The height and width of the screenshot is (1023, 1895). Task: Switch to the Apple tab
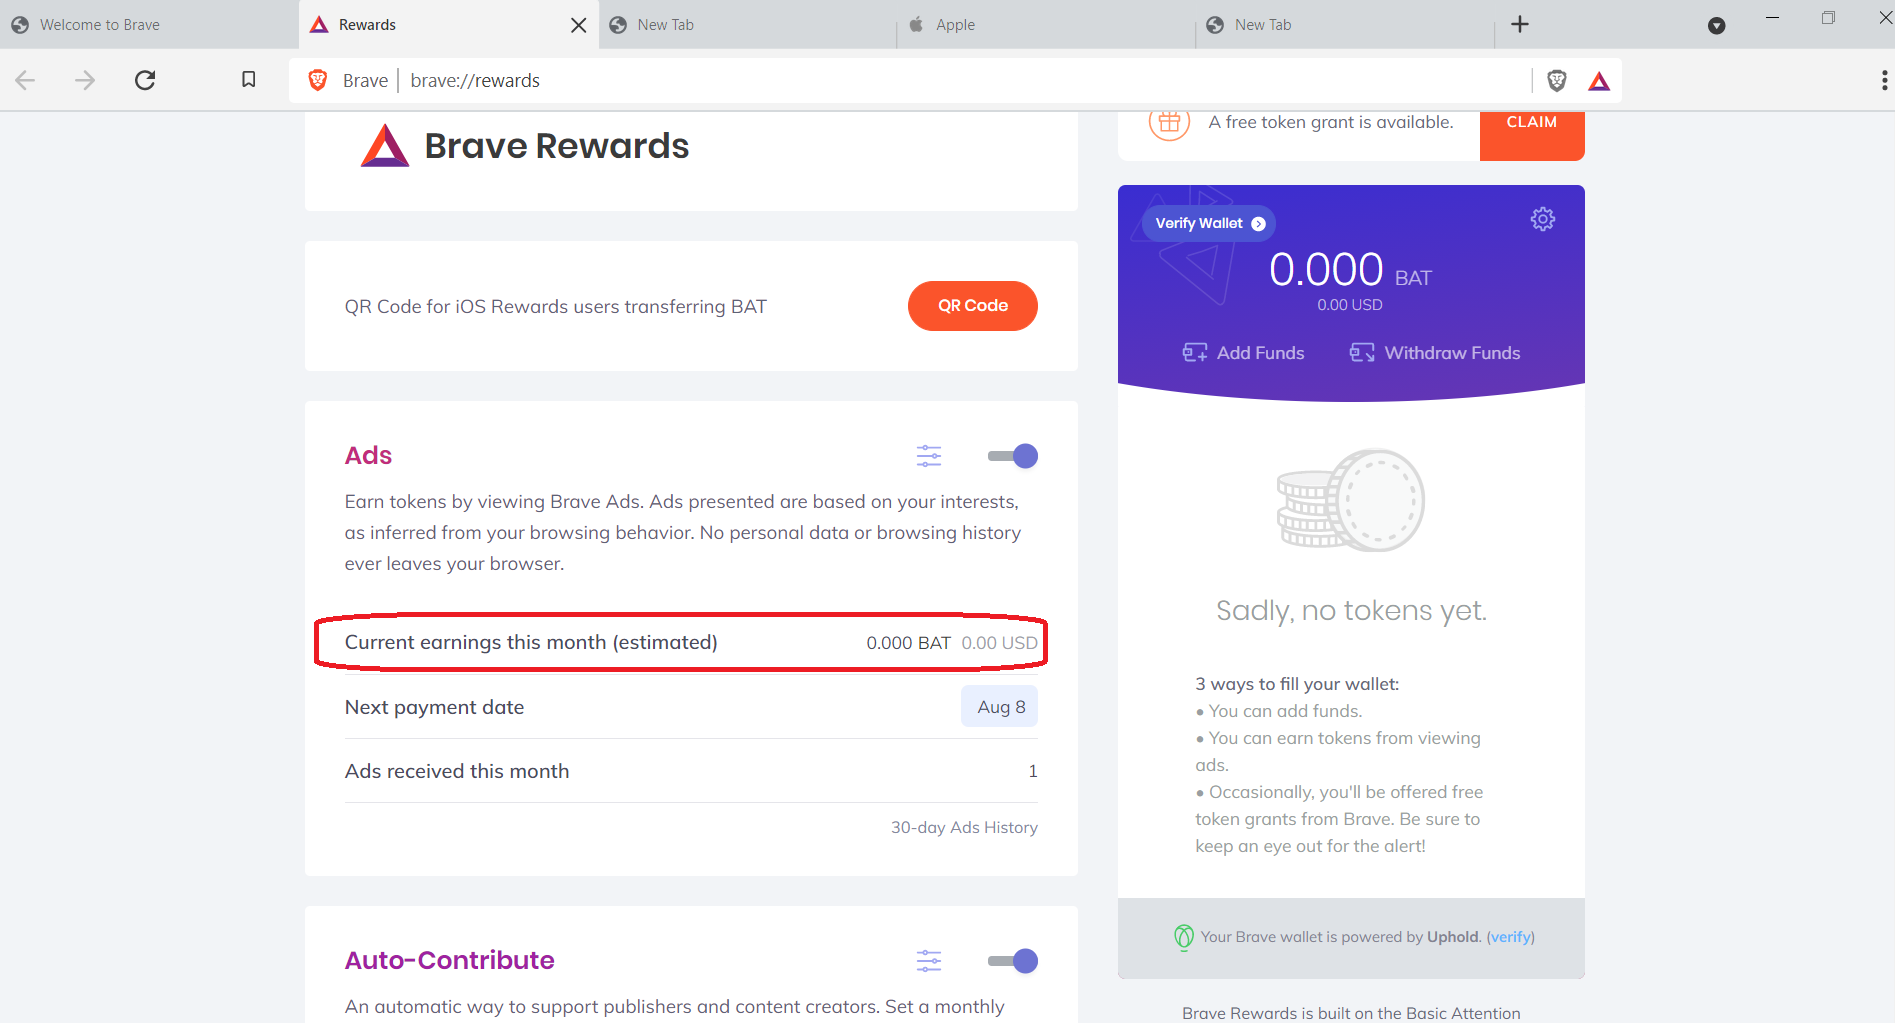click(1044, 24)
